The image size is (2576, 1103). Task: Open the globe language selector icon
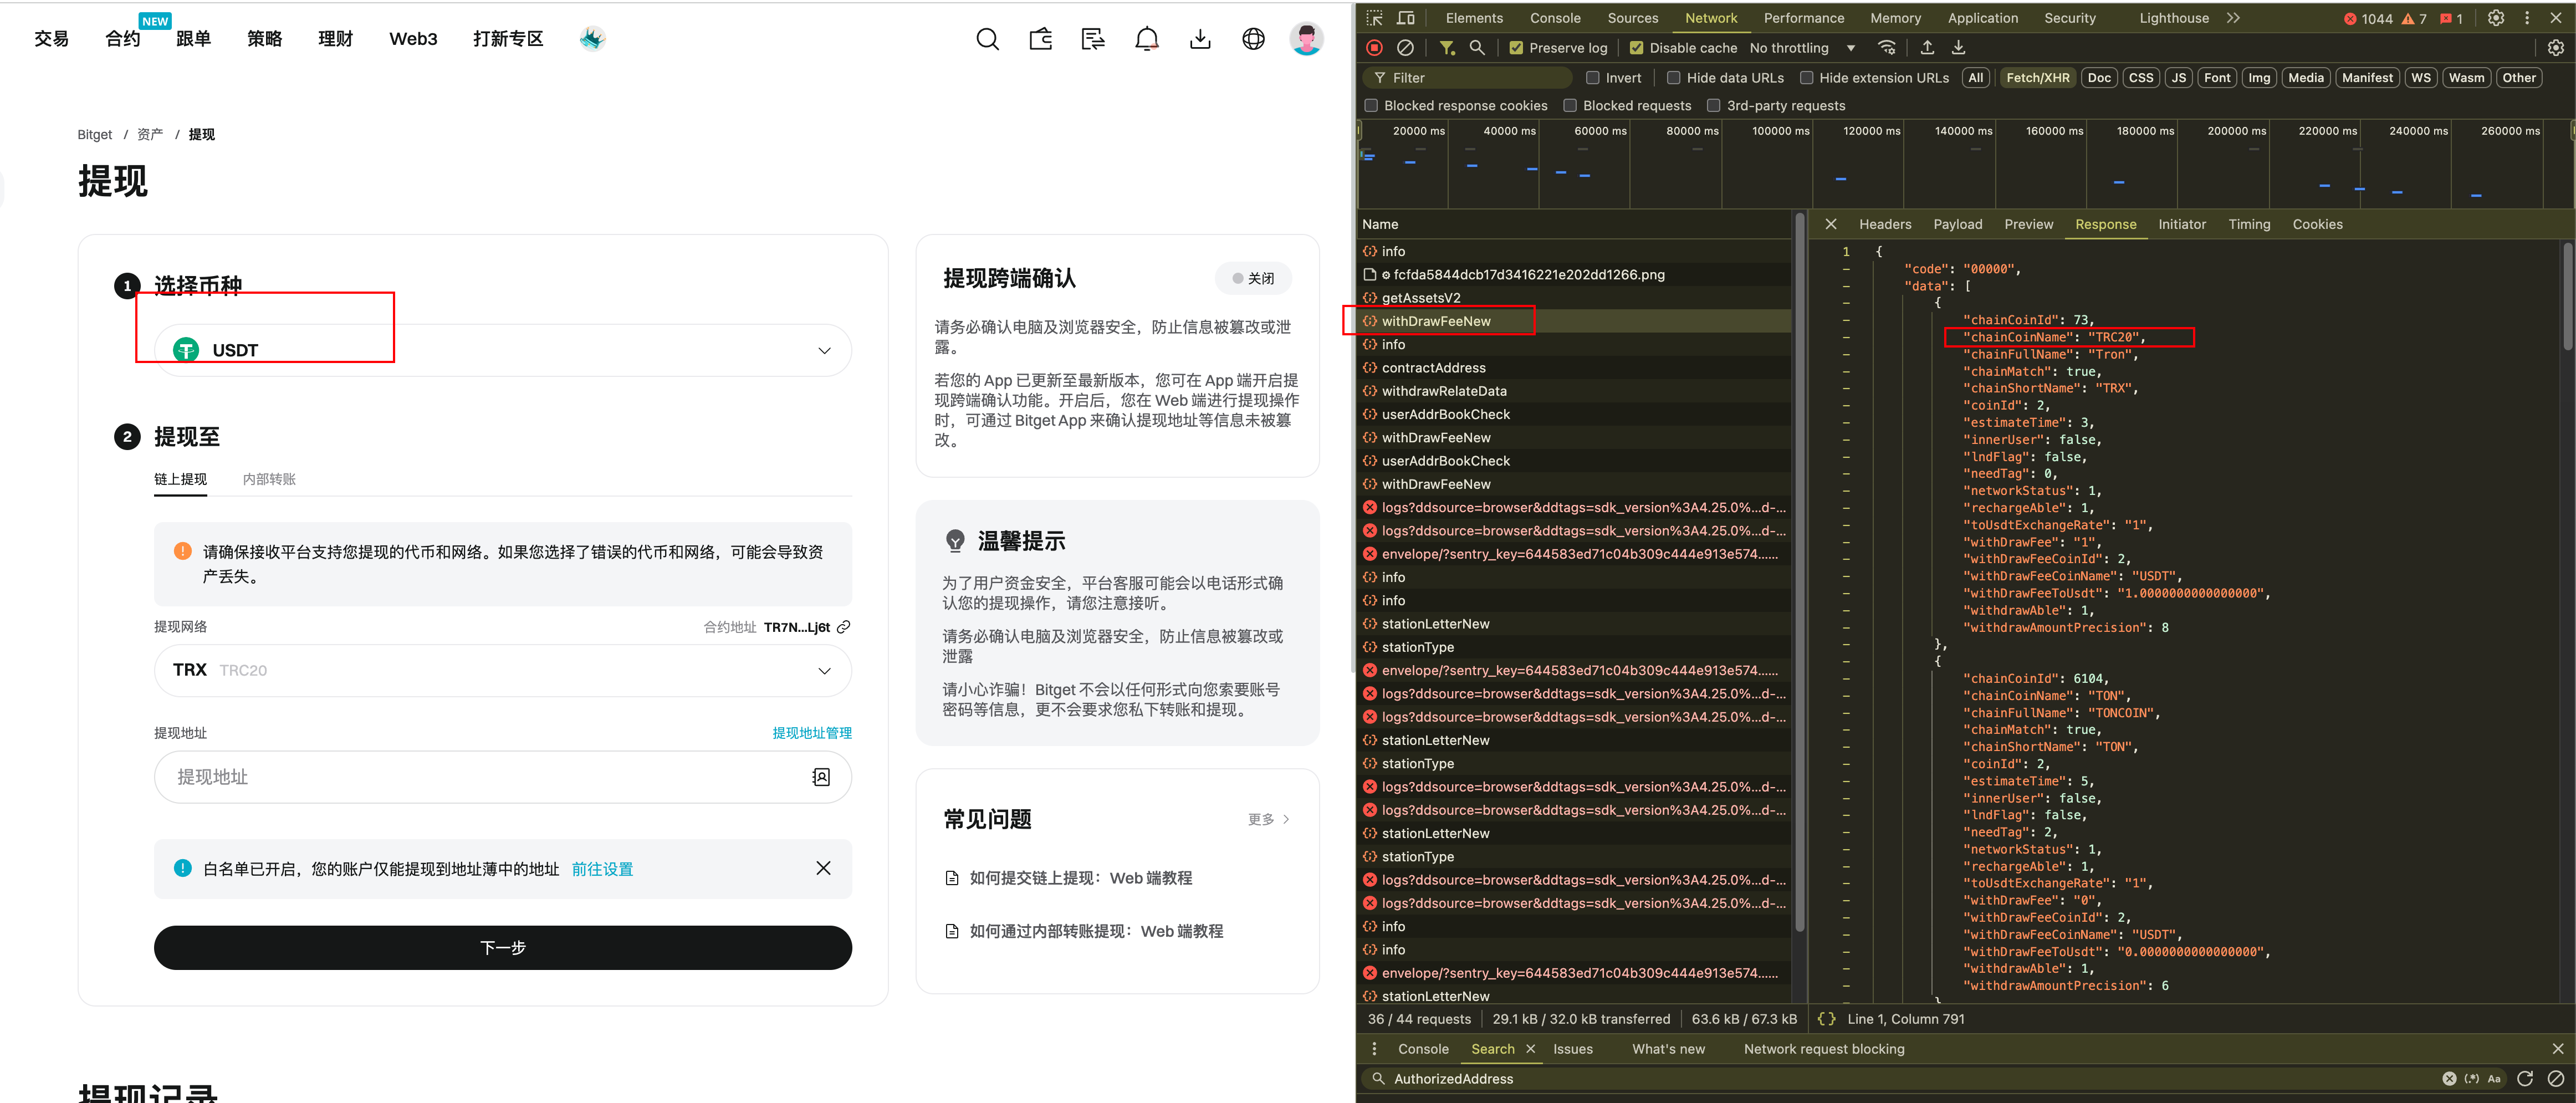tap(1253, 39)
